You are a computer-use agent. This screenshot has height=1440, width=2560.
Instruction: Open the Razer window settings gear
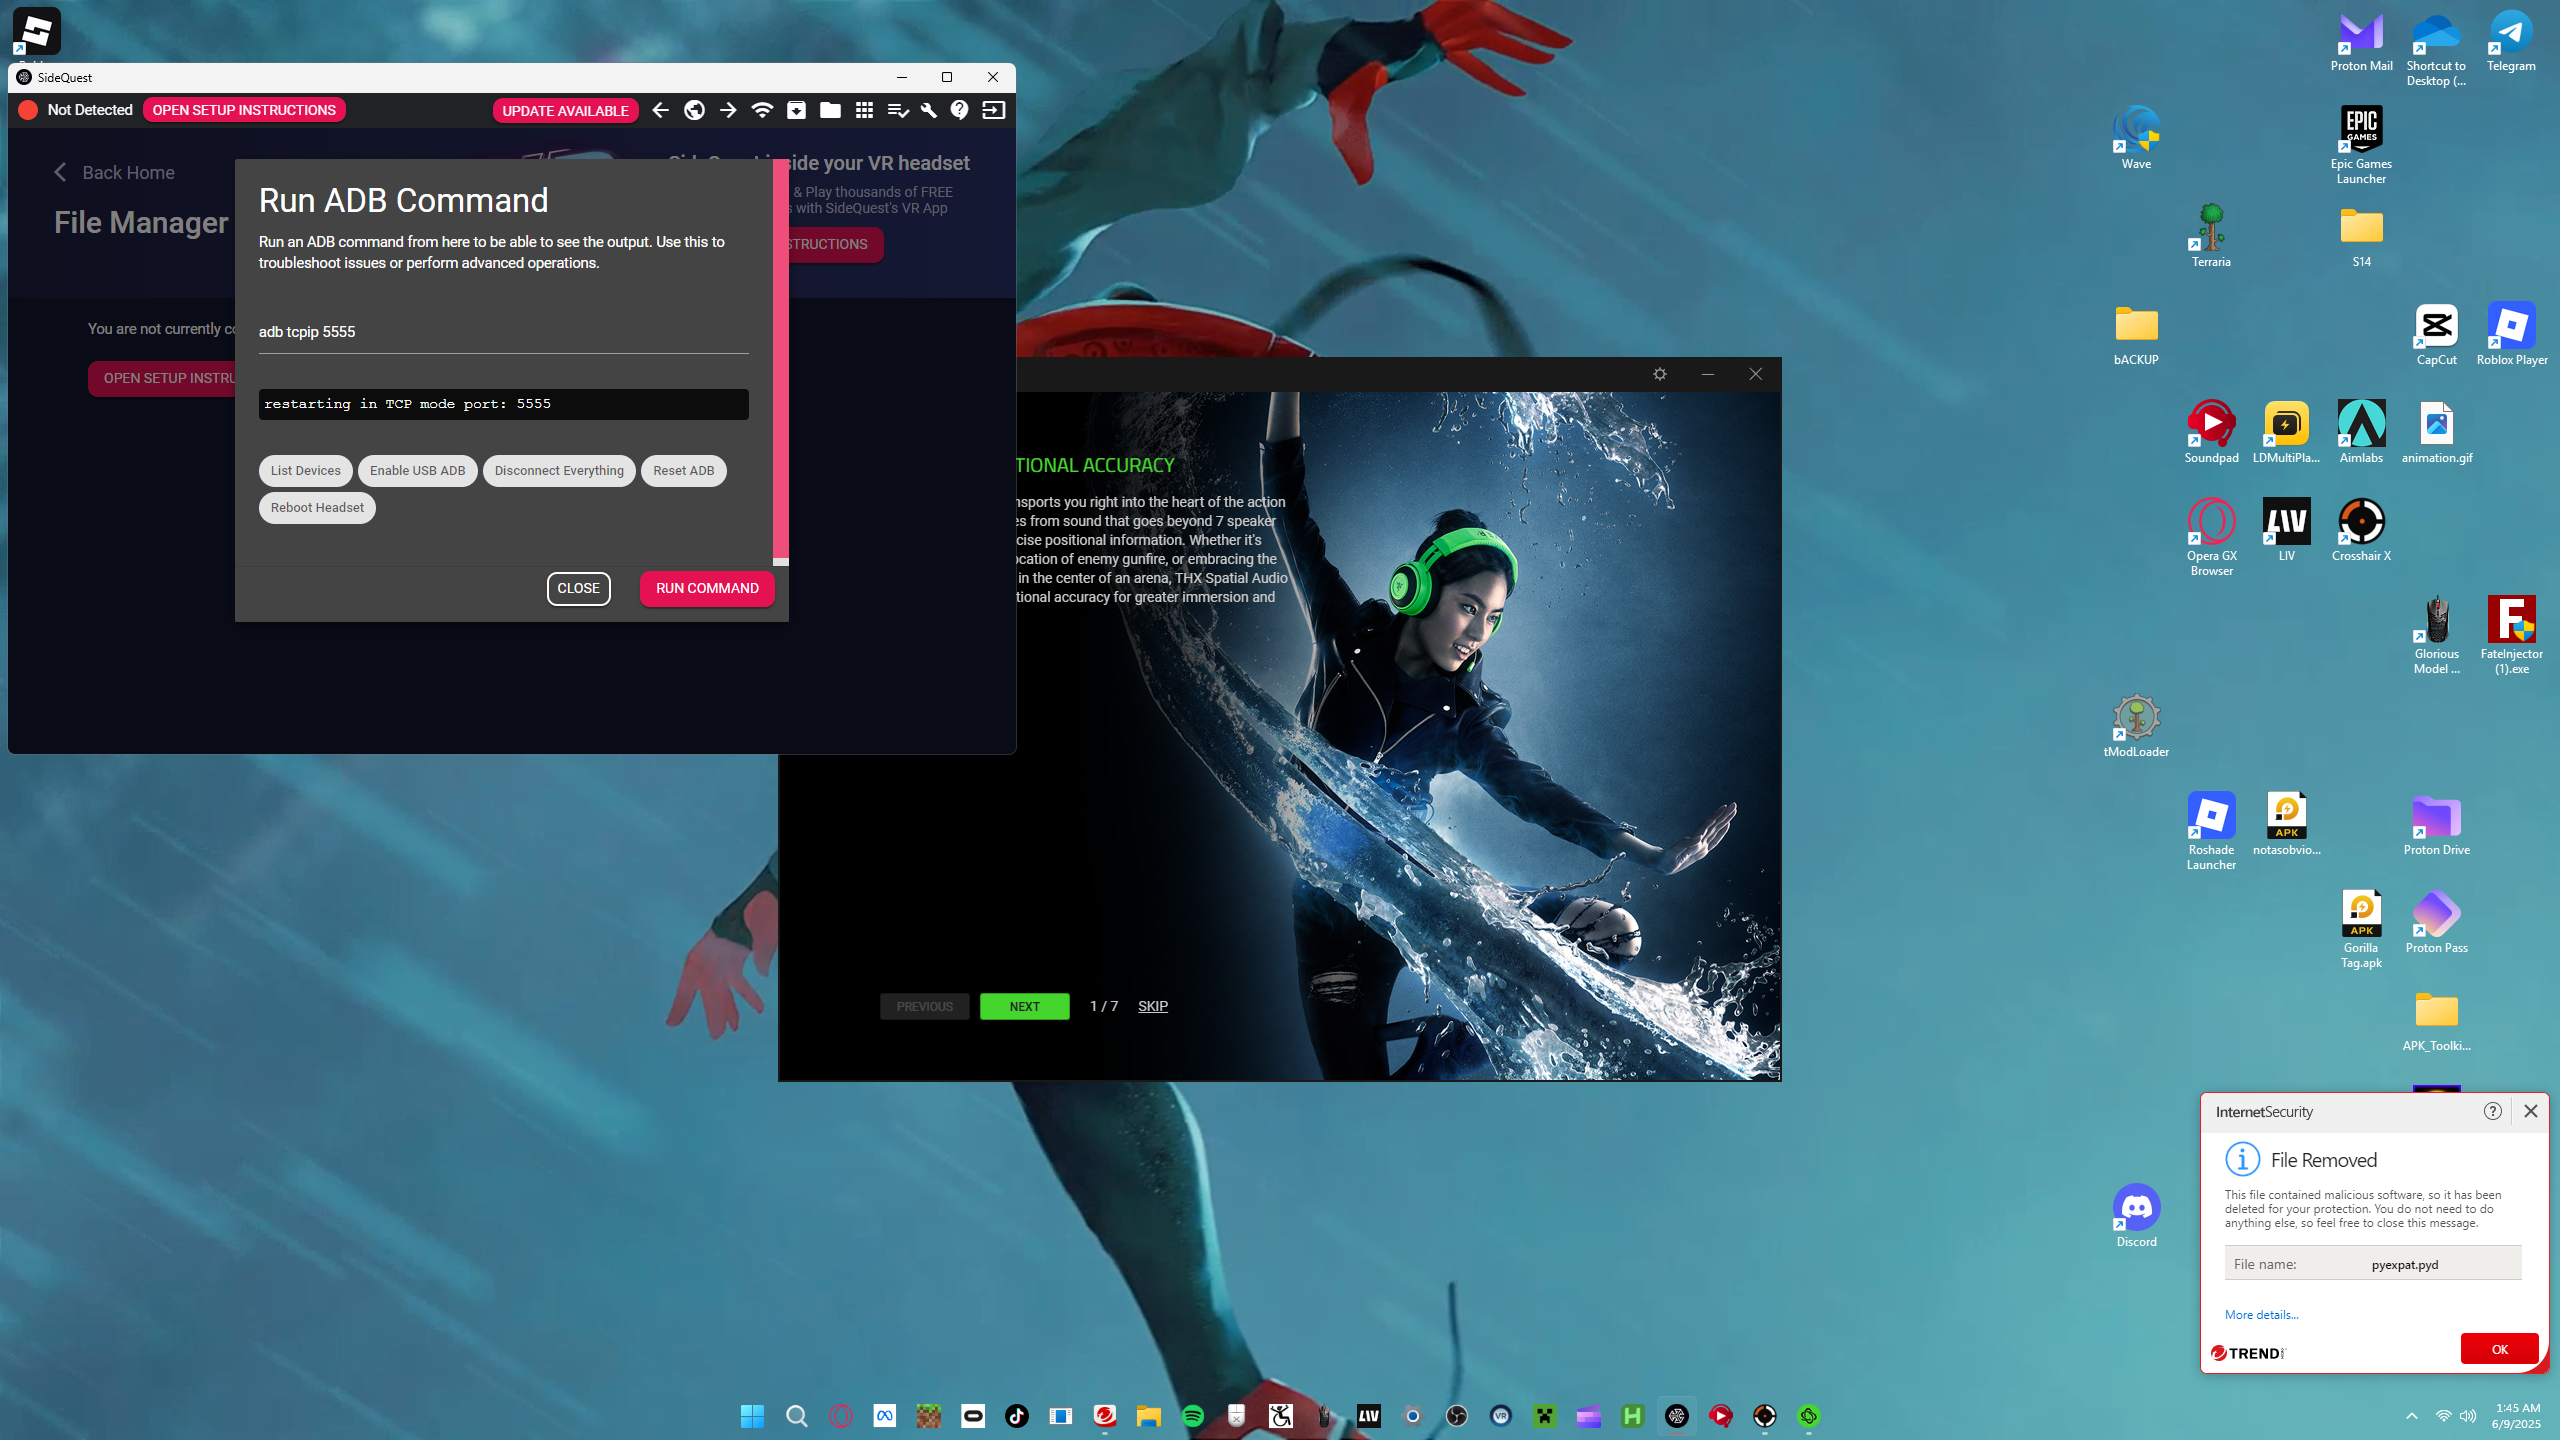pos(1660,374)
